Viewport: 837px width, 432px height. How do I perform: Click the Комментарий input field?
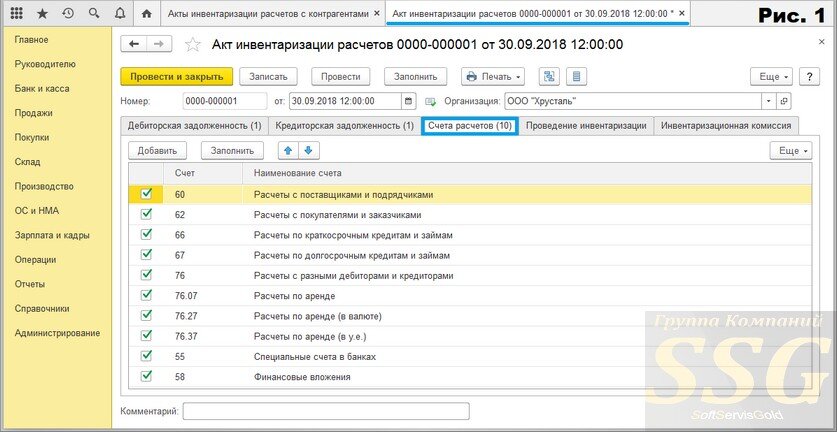(x=326, y=412)
